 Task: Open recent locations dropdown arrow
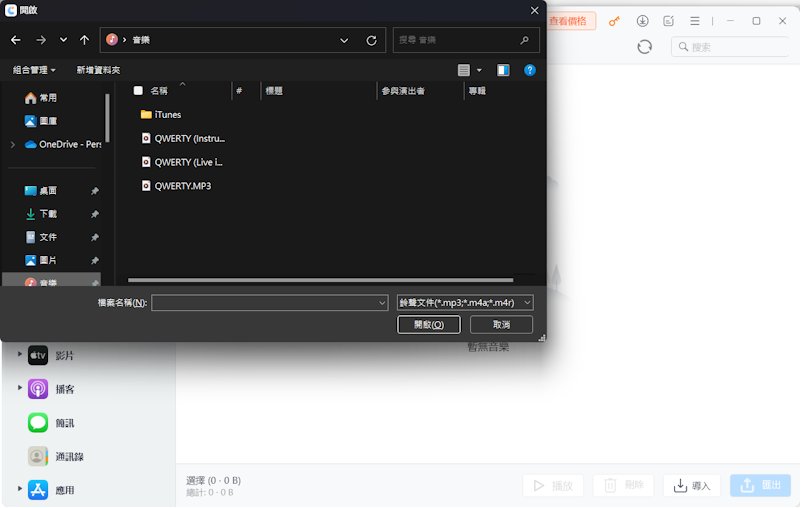(x=63, y=40)
